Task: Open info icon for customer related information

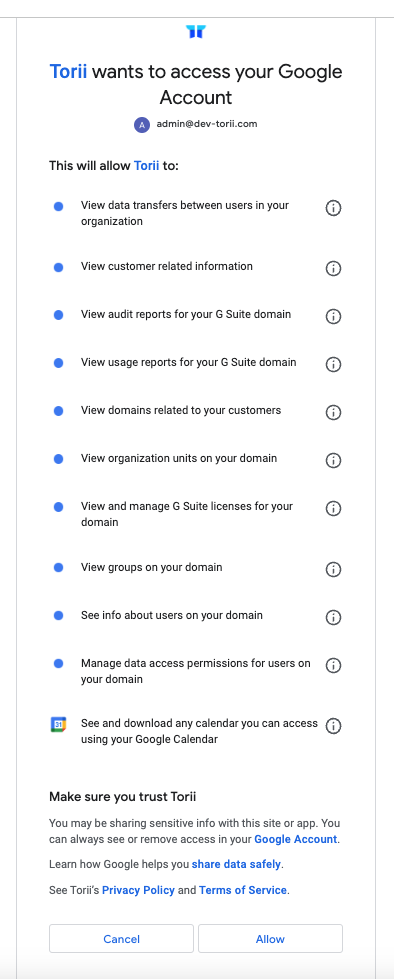Action: point(333,268)
